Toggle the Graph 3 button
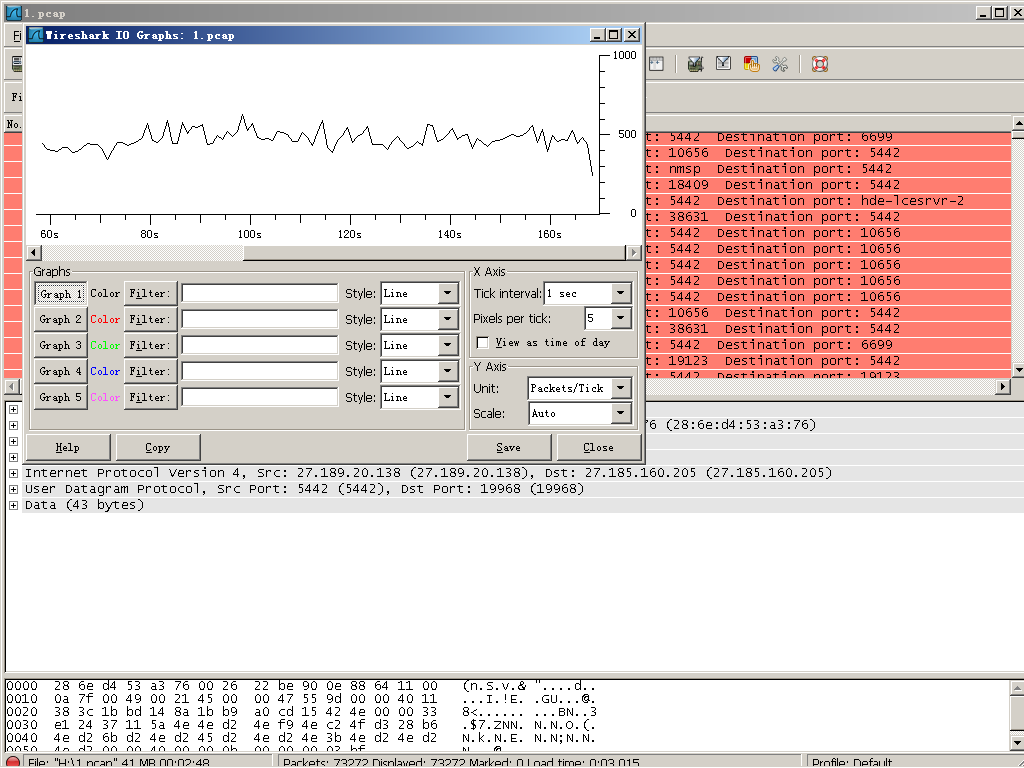The width and height of the screenshot is (1024, 768). pos(60,345)
